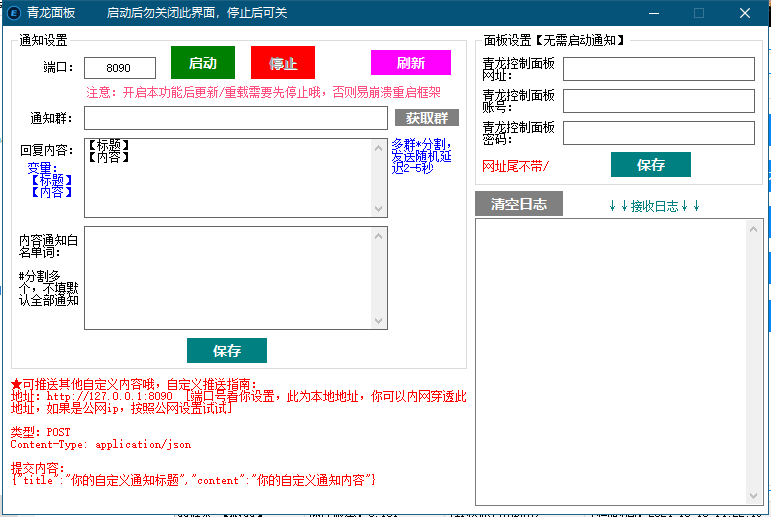Click the magenta 刷新 refresh button
Screen dimensions: 771x517
pos(411,62)
